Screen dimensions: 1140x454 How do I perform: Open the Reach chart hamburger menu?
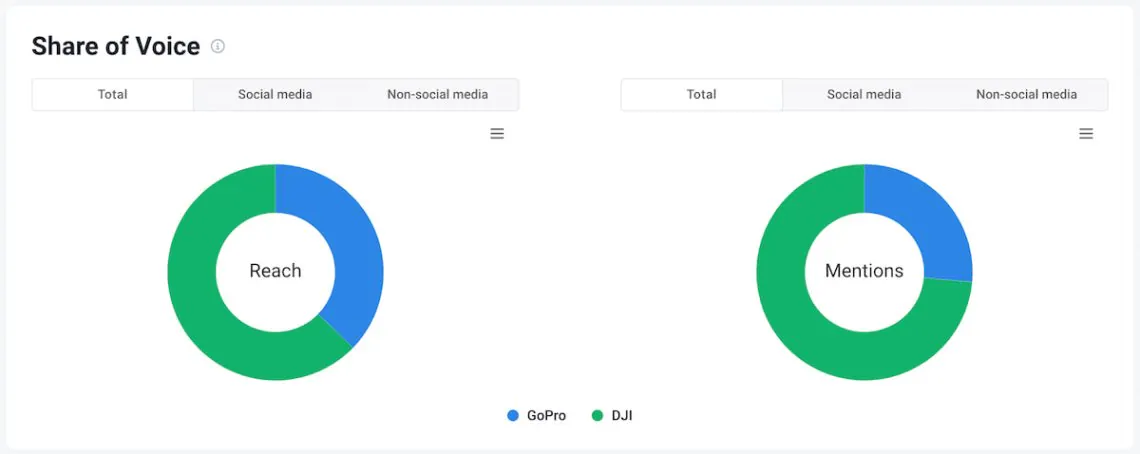pos(497,134)
